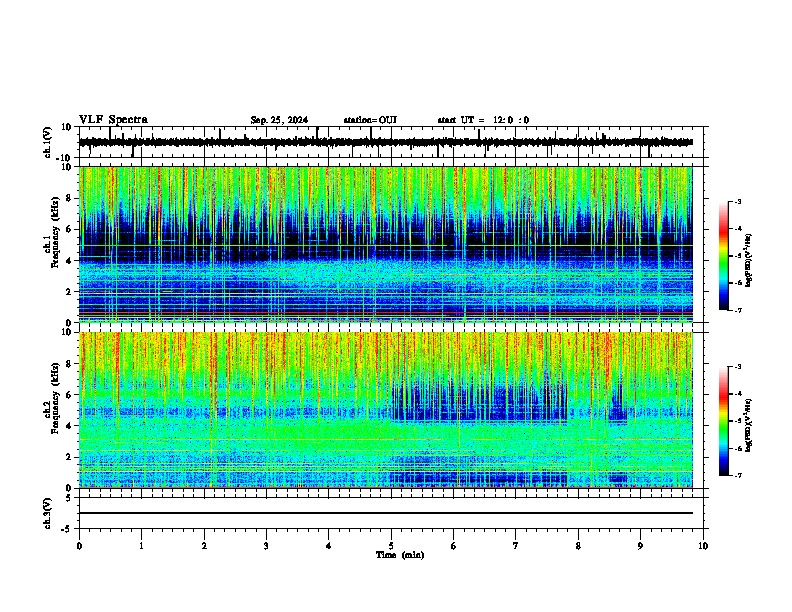This screenshot has width=792, height=612.
Task: Click the 'VLF Spectra' title text
Action: point(113,120)
